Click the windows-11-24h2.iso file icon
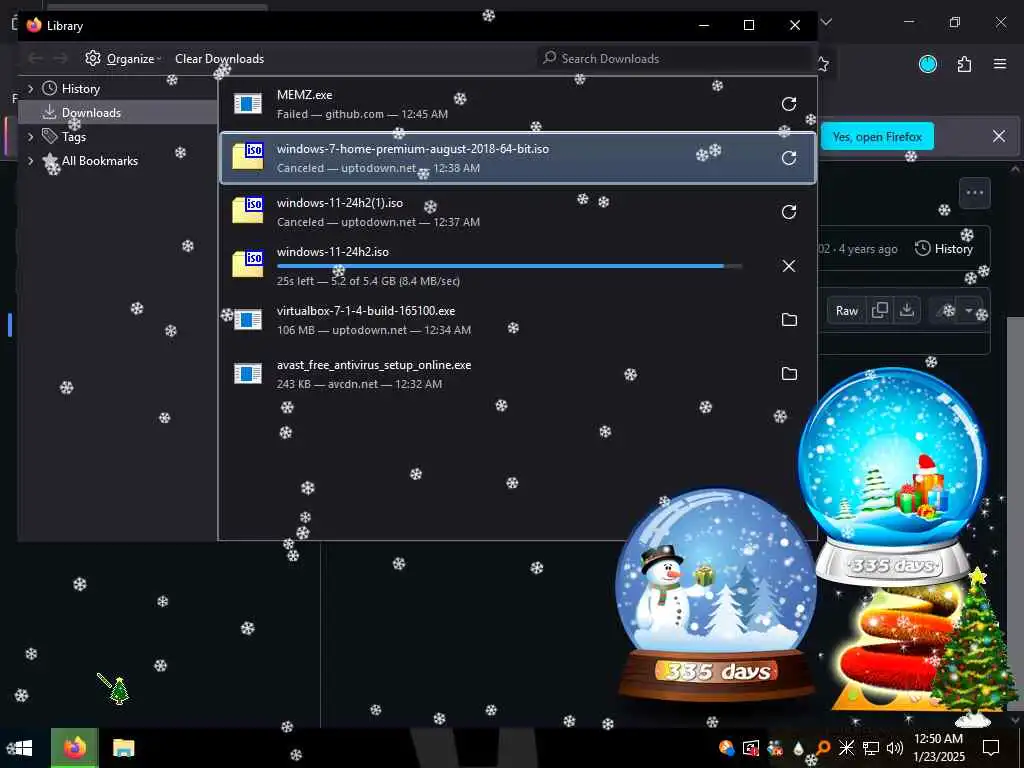Viewport: 1024px width, 768px height. tap(248, 264)
